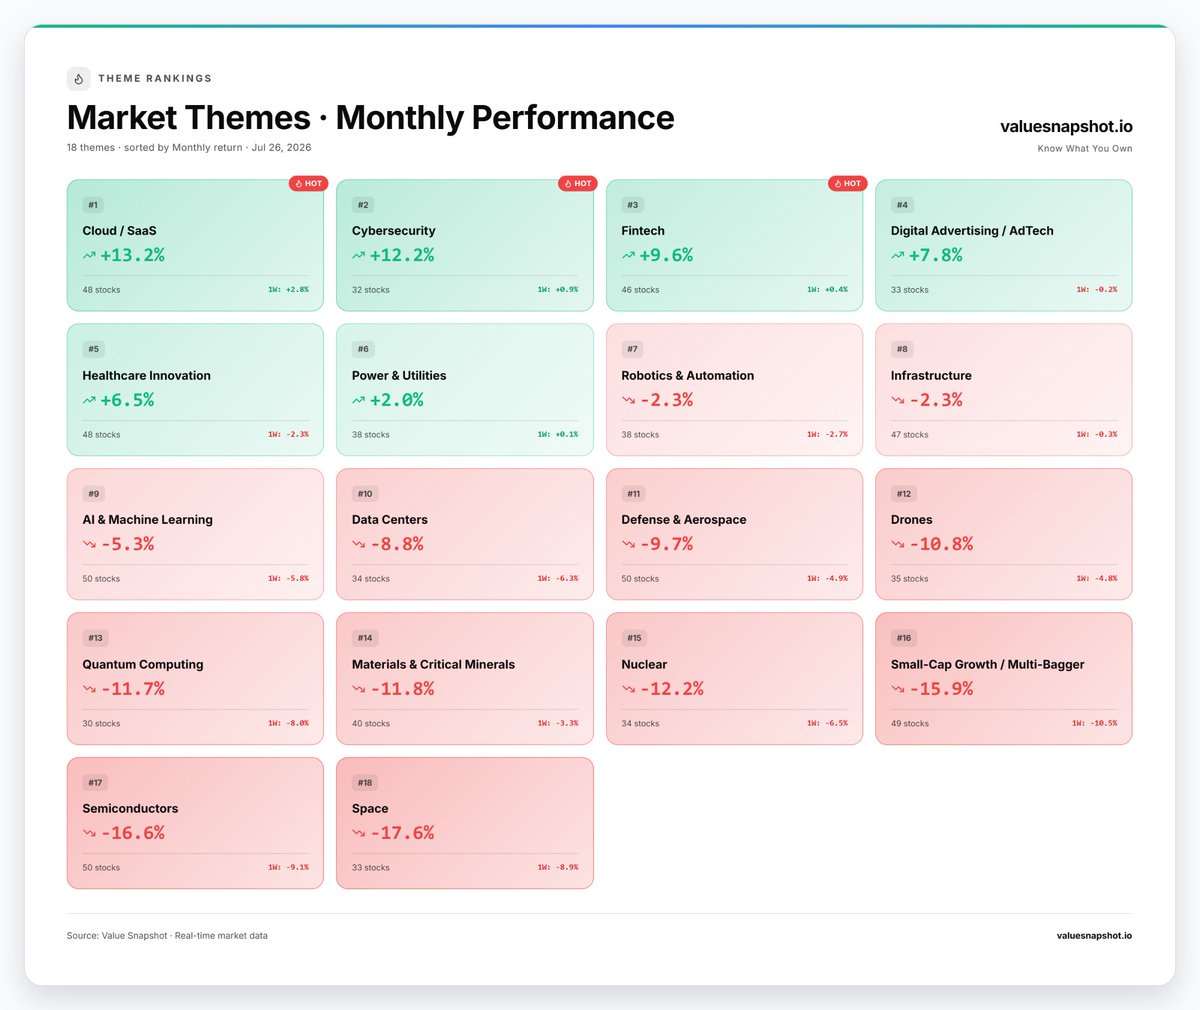Click the Robotics & Automation title
The width and height of the screenshot is (1200, 1010).
point(687,376)
